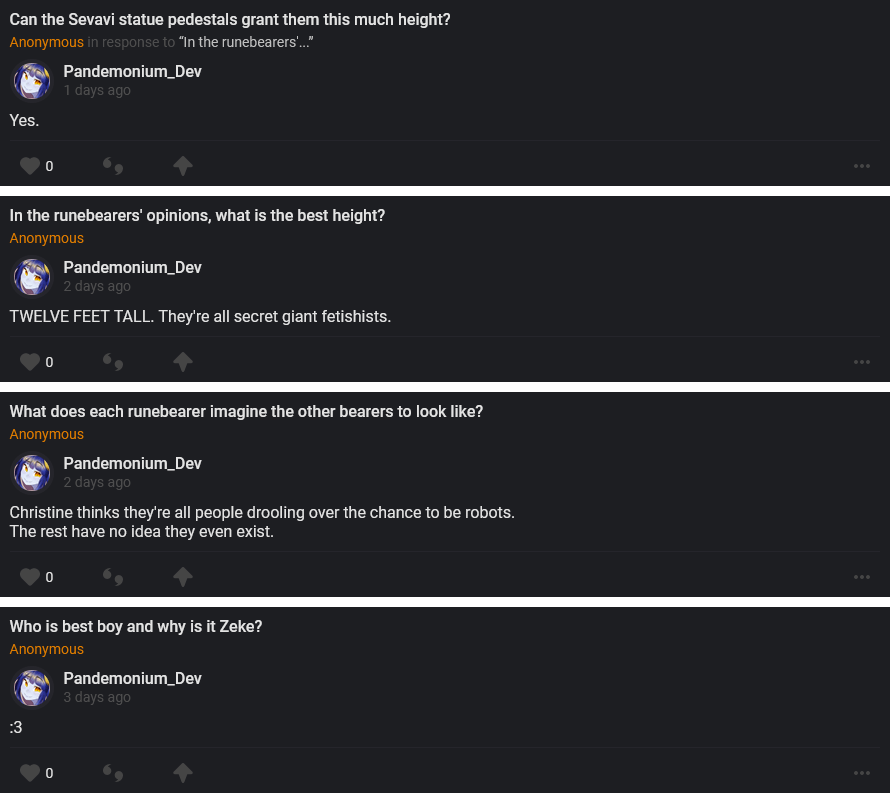Open more options for best height answer
The width and height of the screenshot is (890, 793).
click(x=862, y=362)
